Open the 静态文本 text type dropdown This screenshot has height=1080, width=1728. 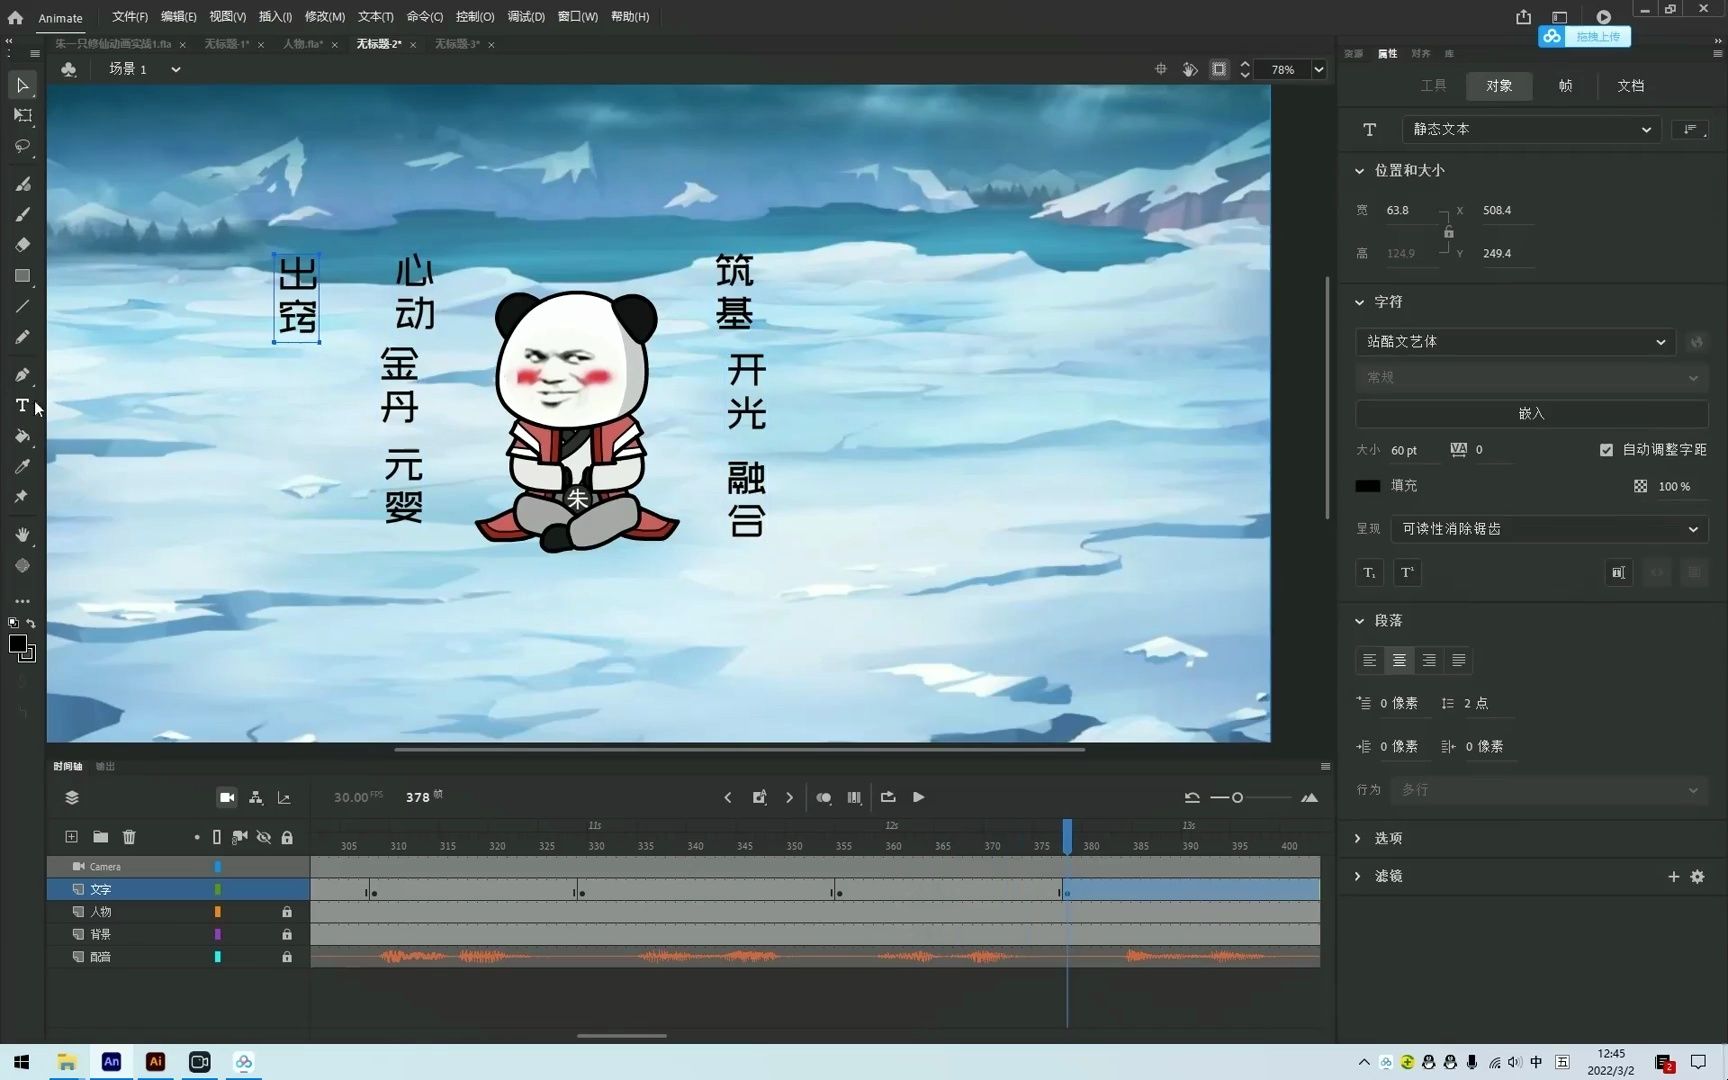[1531, 129]
